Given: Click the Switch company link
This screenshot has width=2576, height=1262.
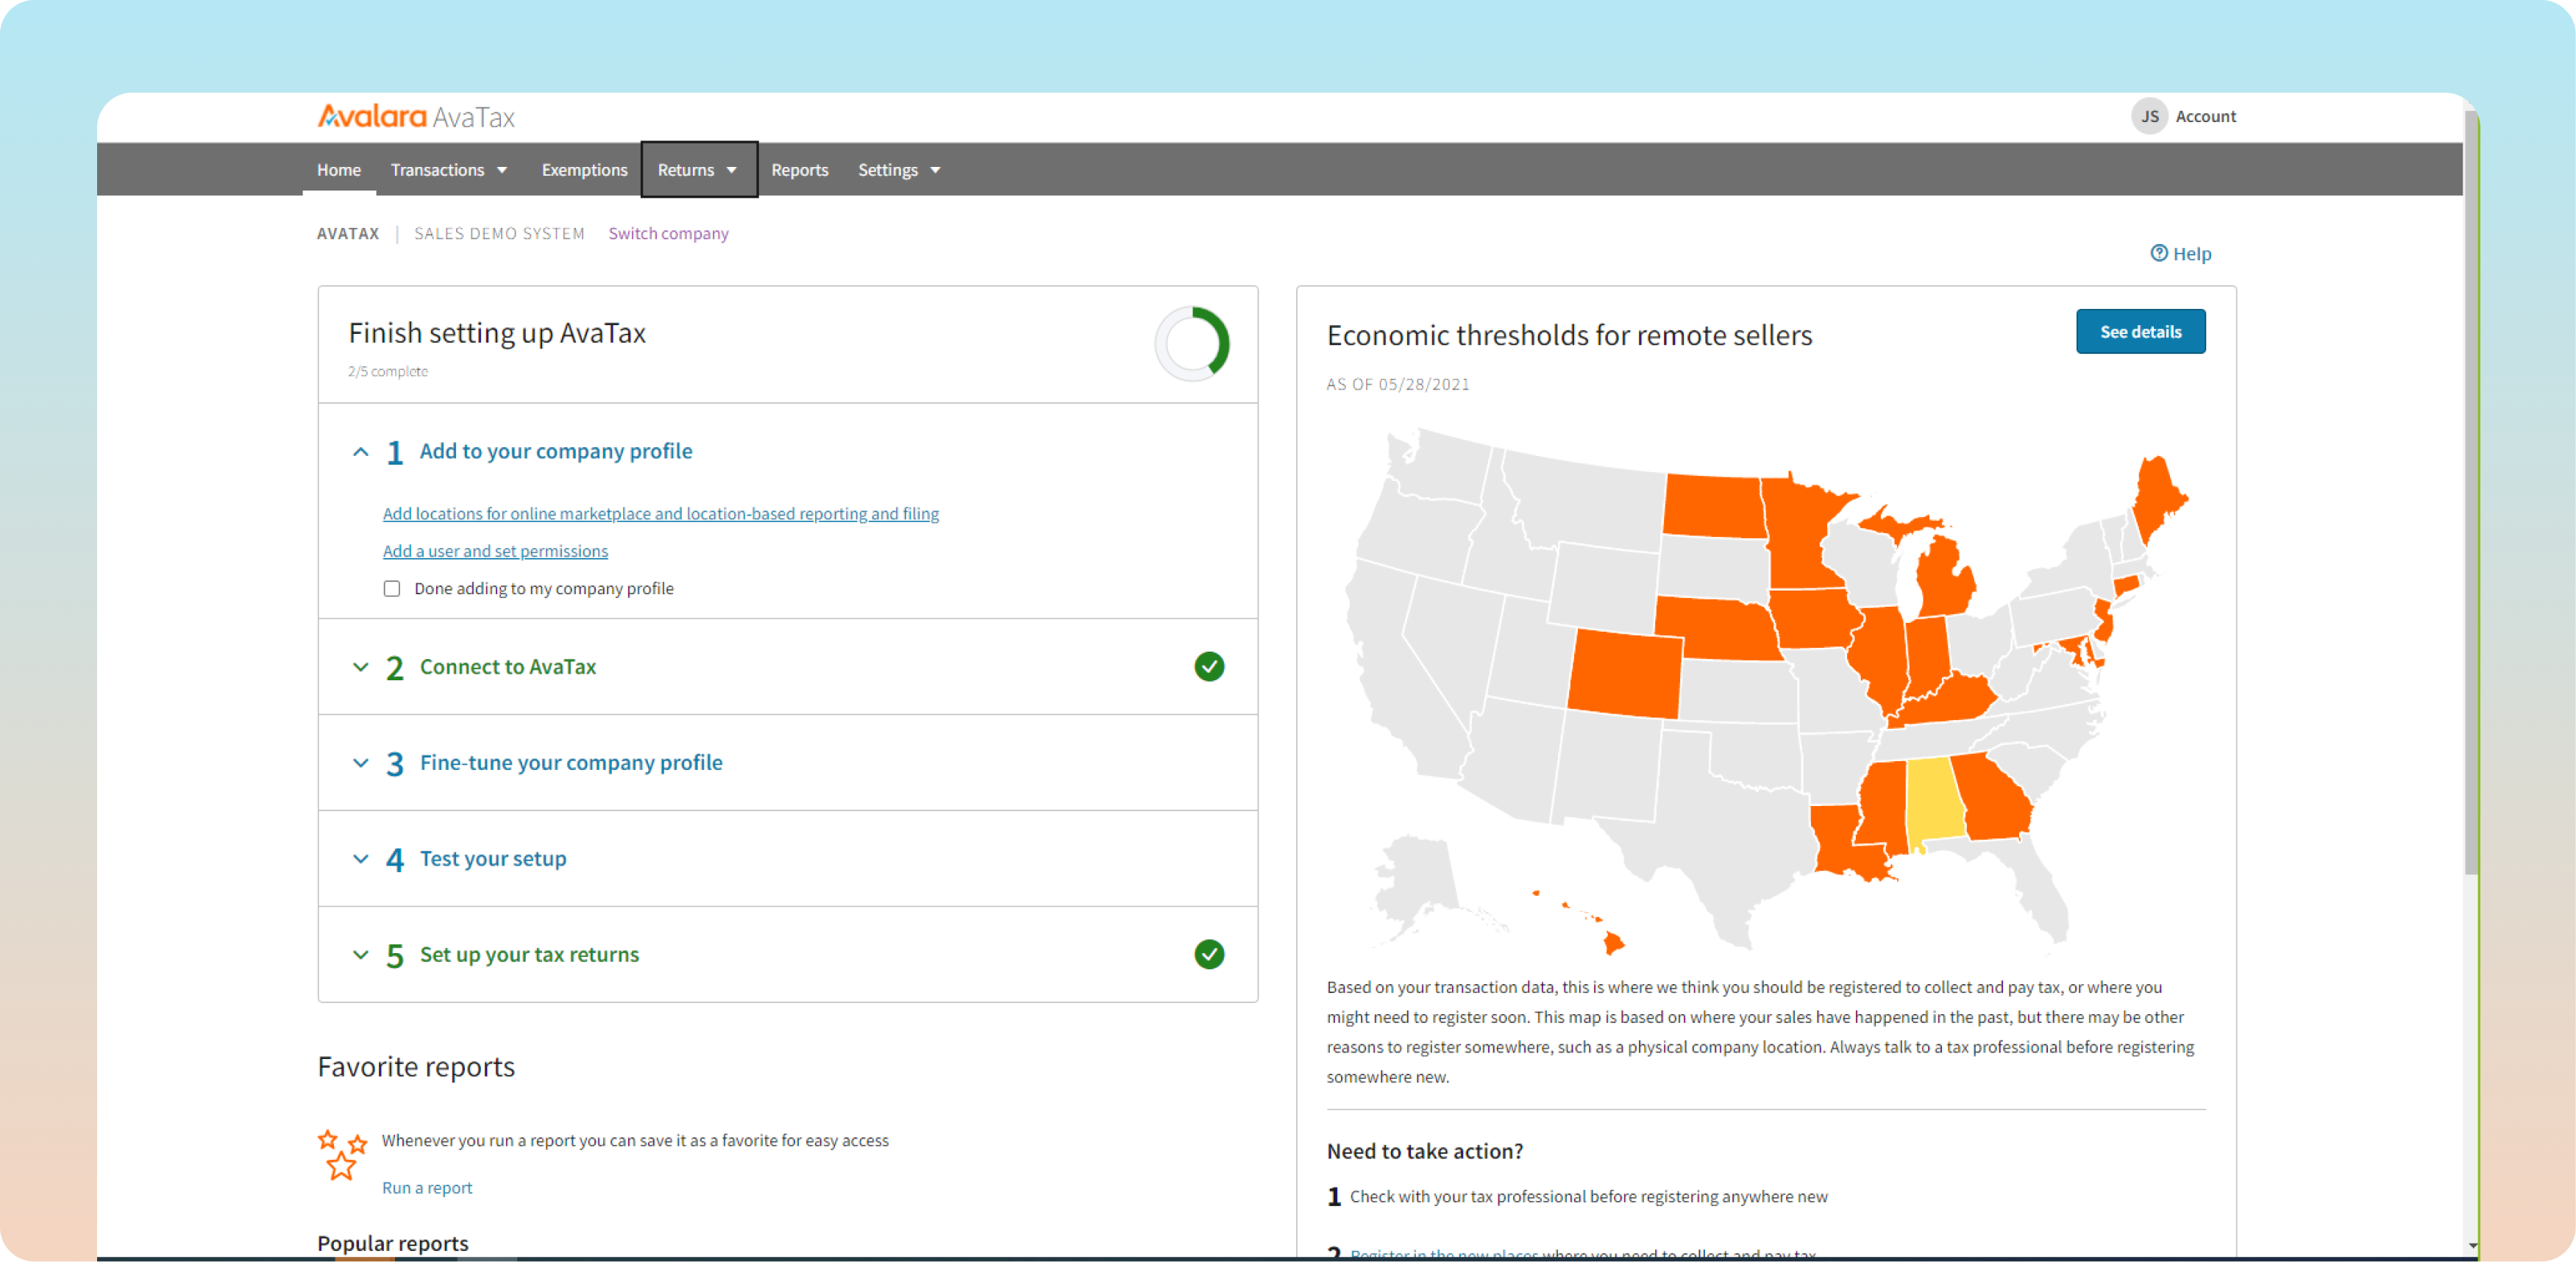Looking at the screenshot, I should point(668,233).
